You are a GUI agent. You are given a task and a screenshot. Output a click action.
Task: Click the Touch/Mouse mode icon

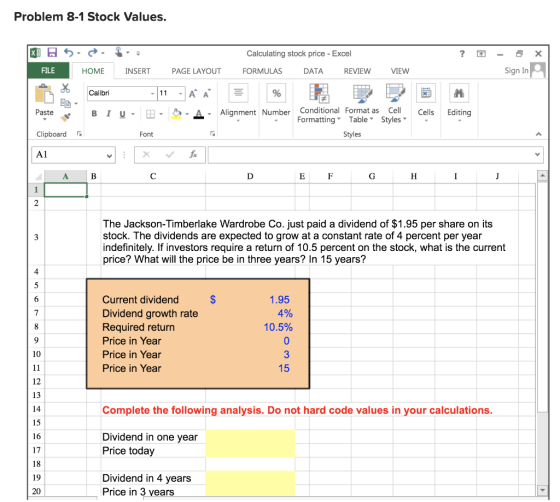point(119,52)
